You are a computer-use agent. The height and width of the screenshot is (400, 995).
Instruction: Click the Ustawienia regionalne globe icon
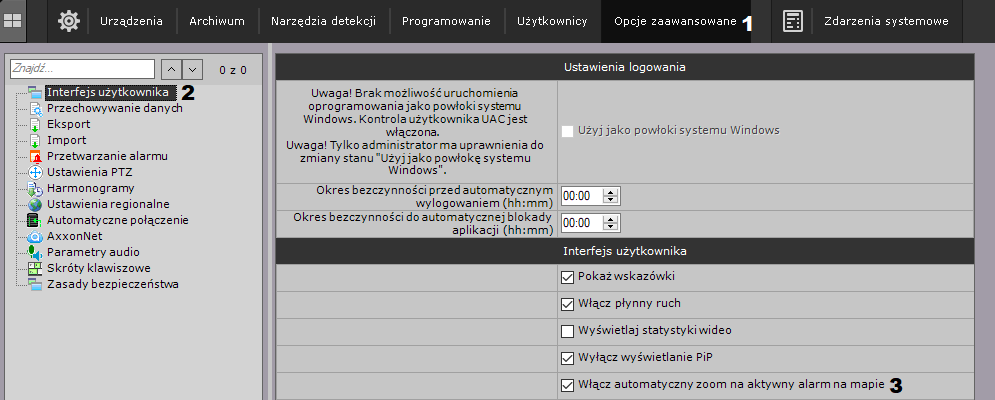coord(35,204)
